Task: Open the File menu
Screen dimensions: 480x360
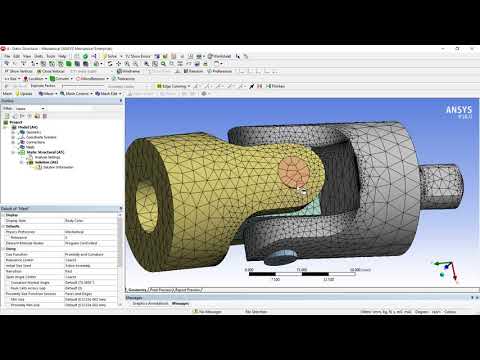Action: point(7,56)
